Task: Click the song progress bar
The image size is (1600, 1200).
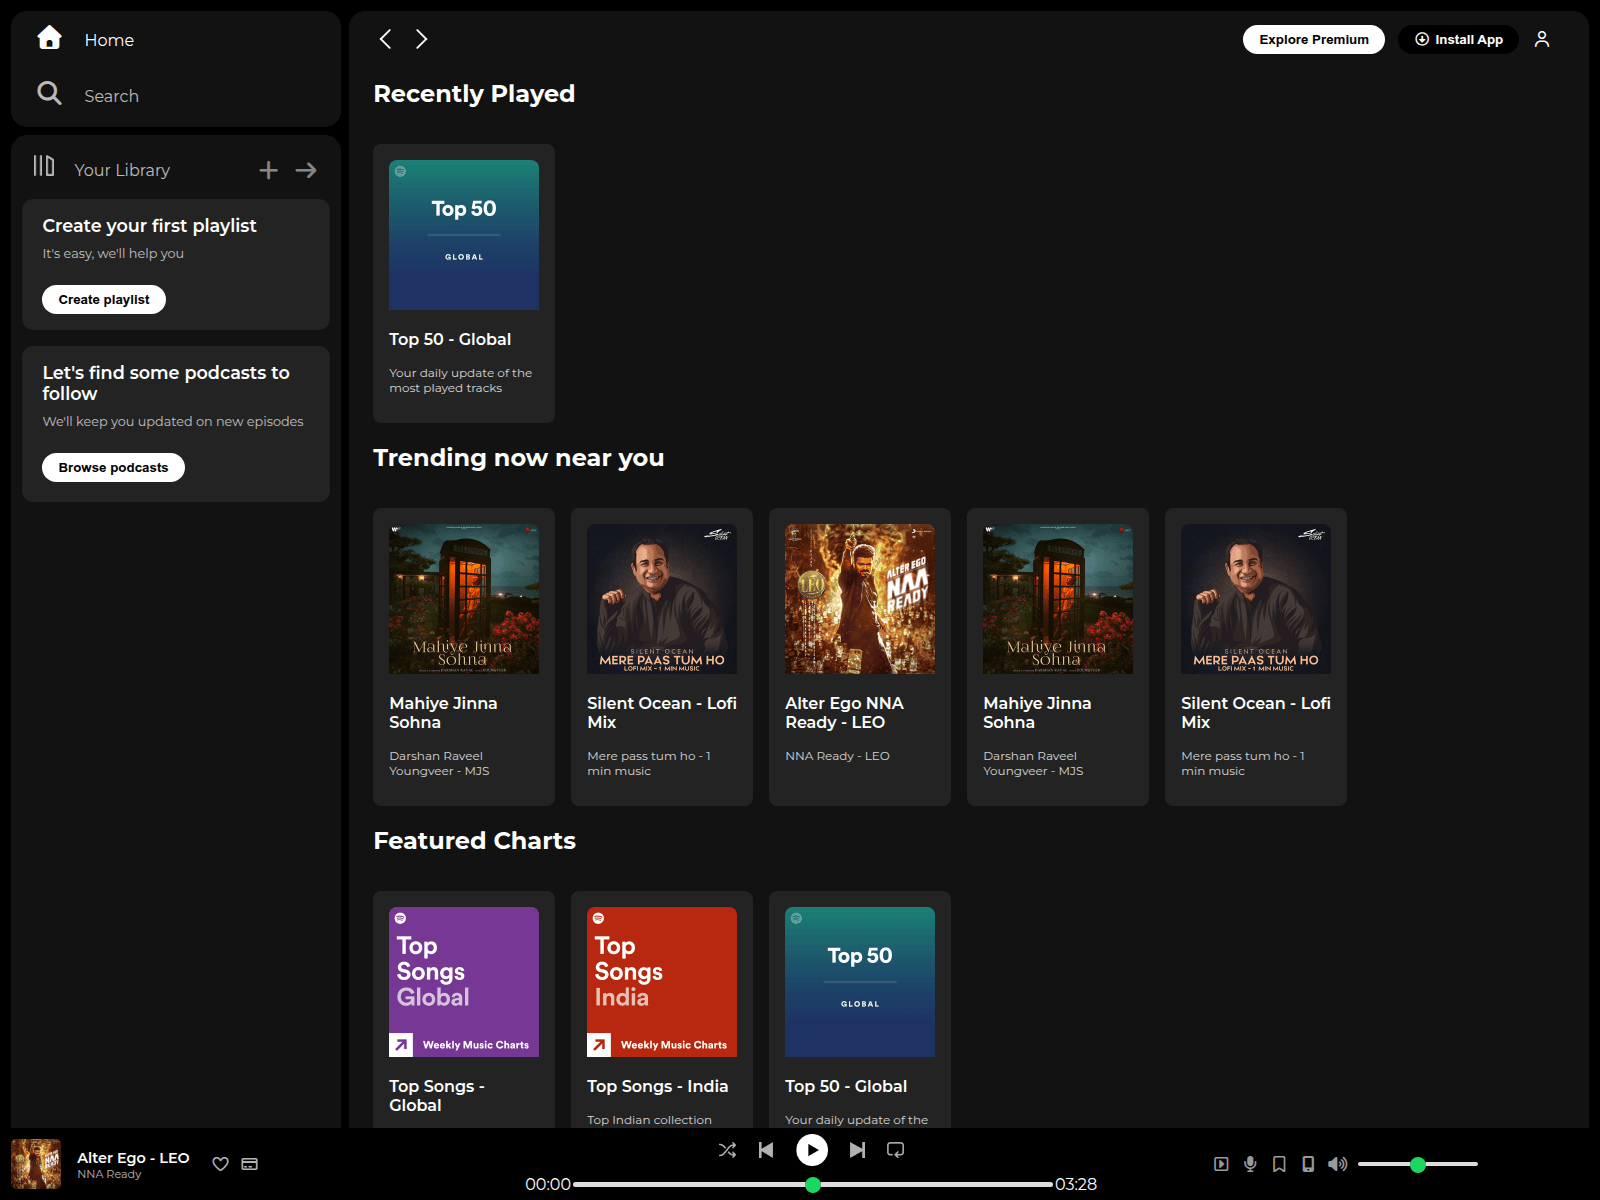Action: pos(813,1184)
